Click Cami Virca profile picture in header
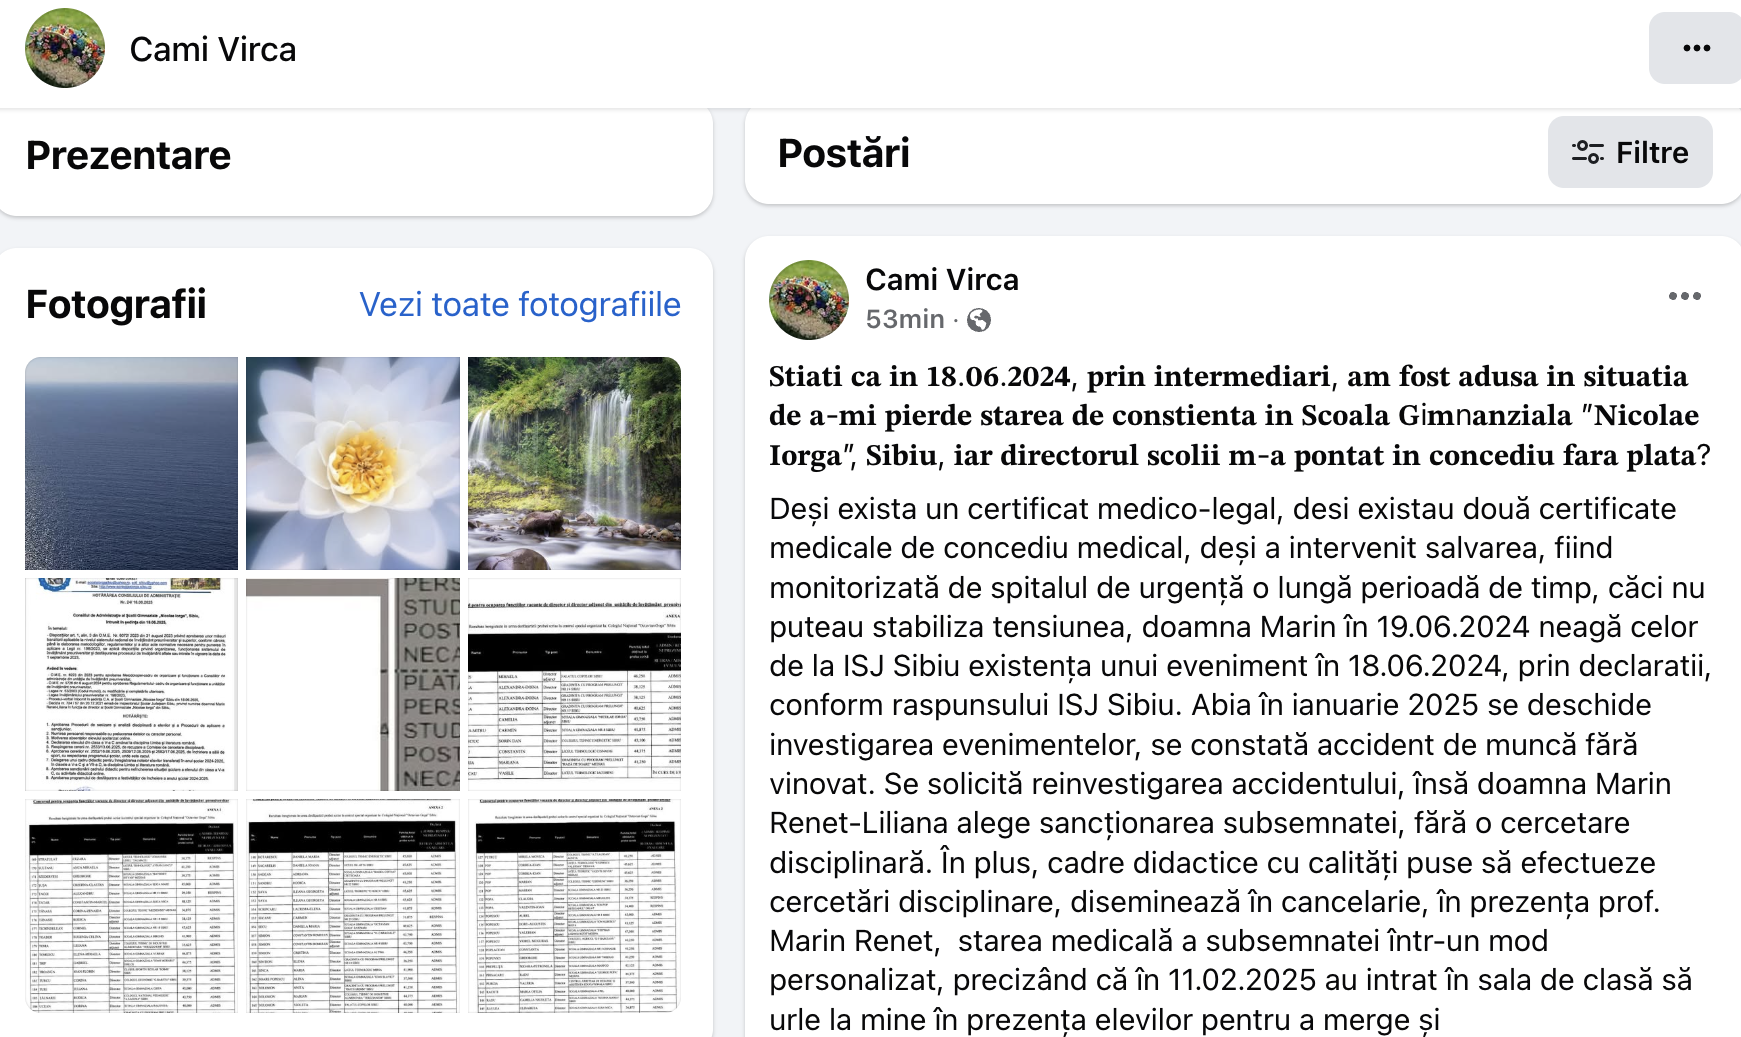Image resolution: width=1741 pixels, height=1037 pixels. (65, 48)
